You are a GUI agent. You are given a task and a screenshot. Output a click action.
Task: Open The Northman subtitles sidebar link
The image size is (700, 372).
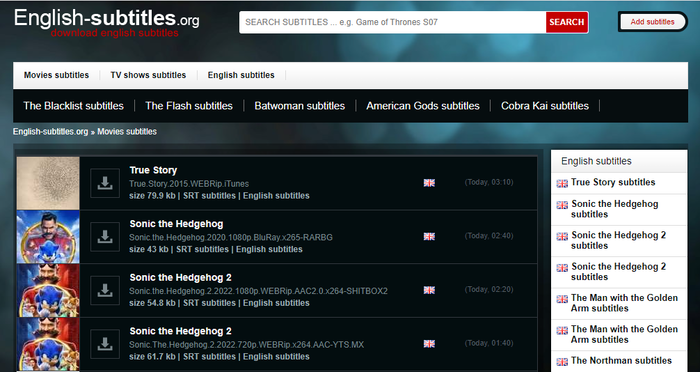[x=621, y=360]
